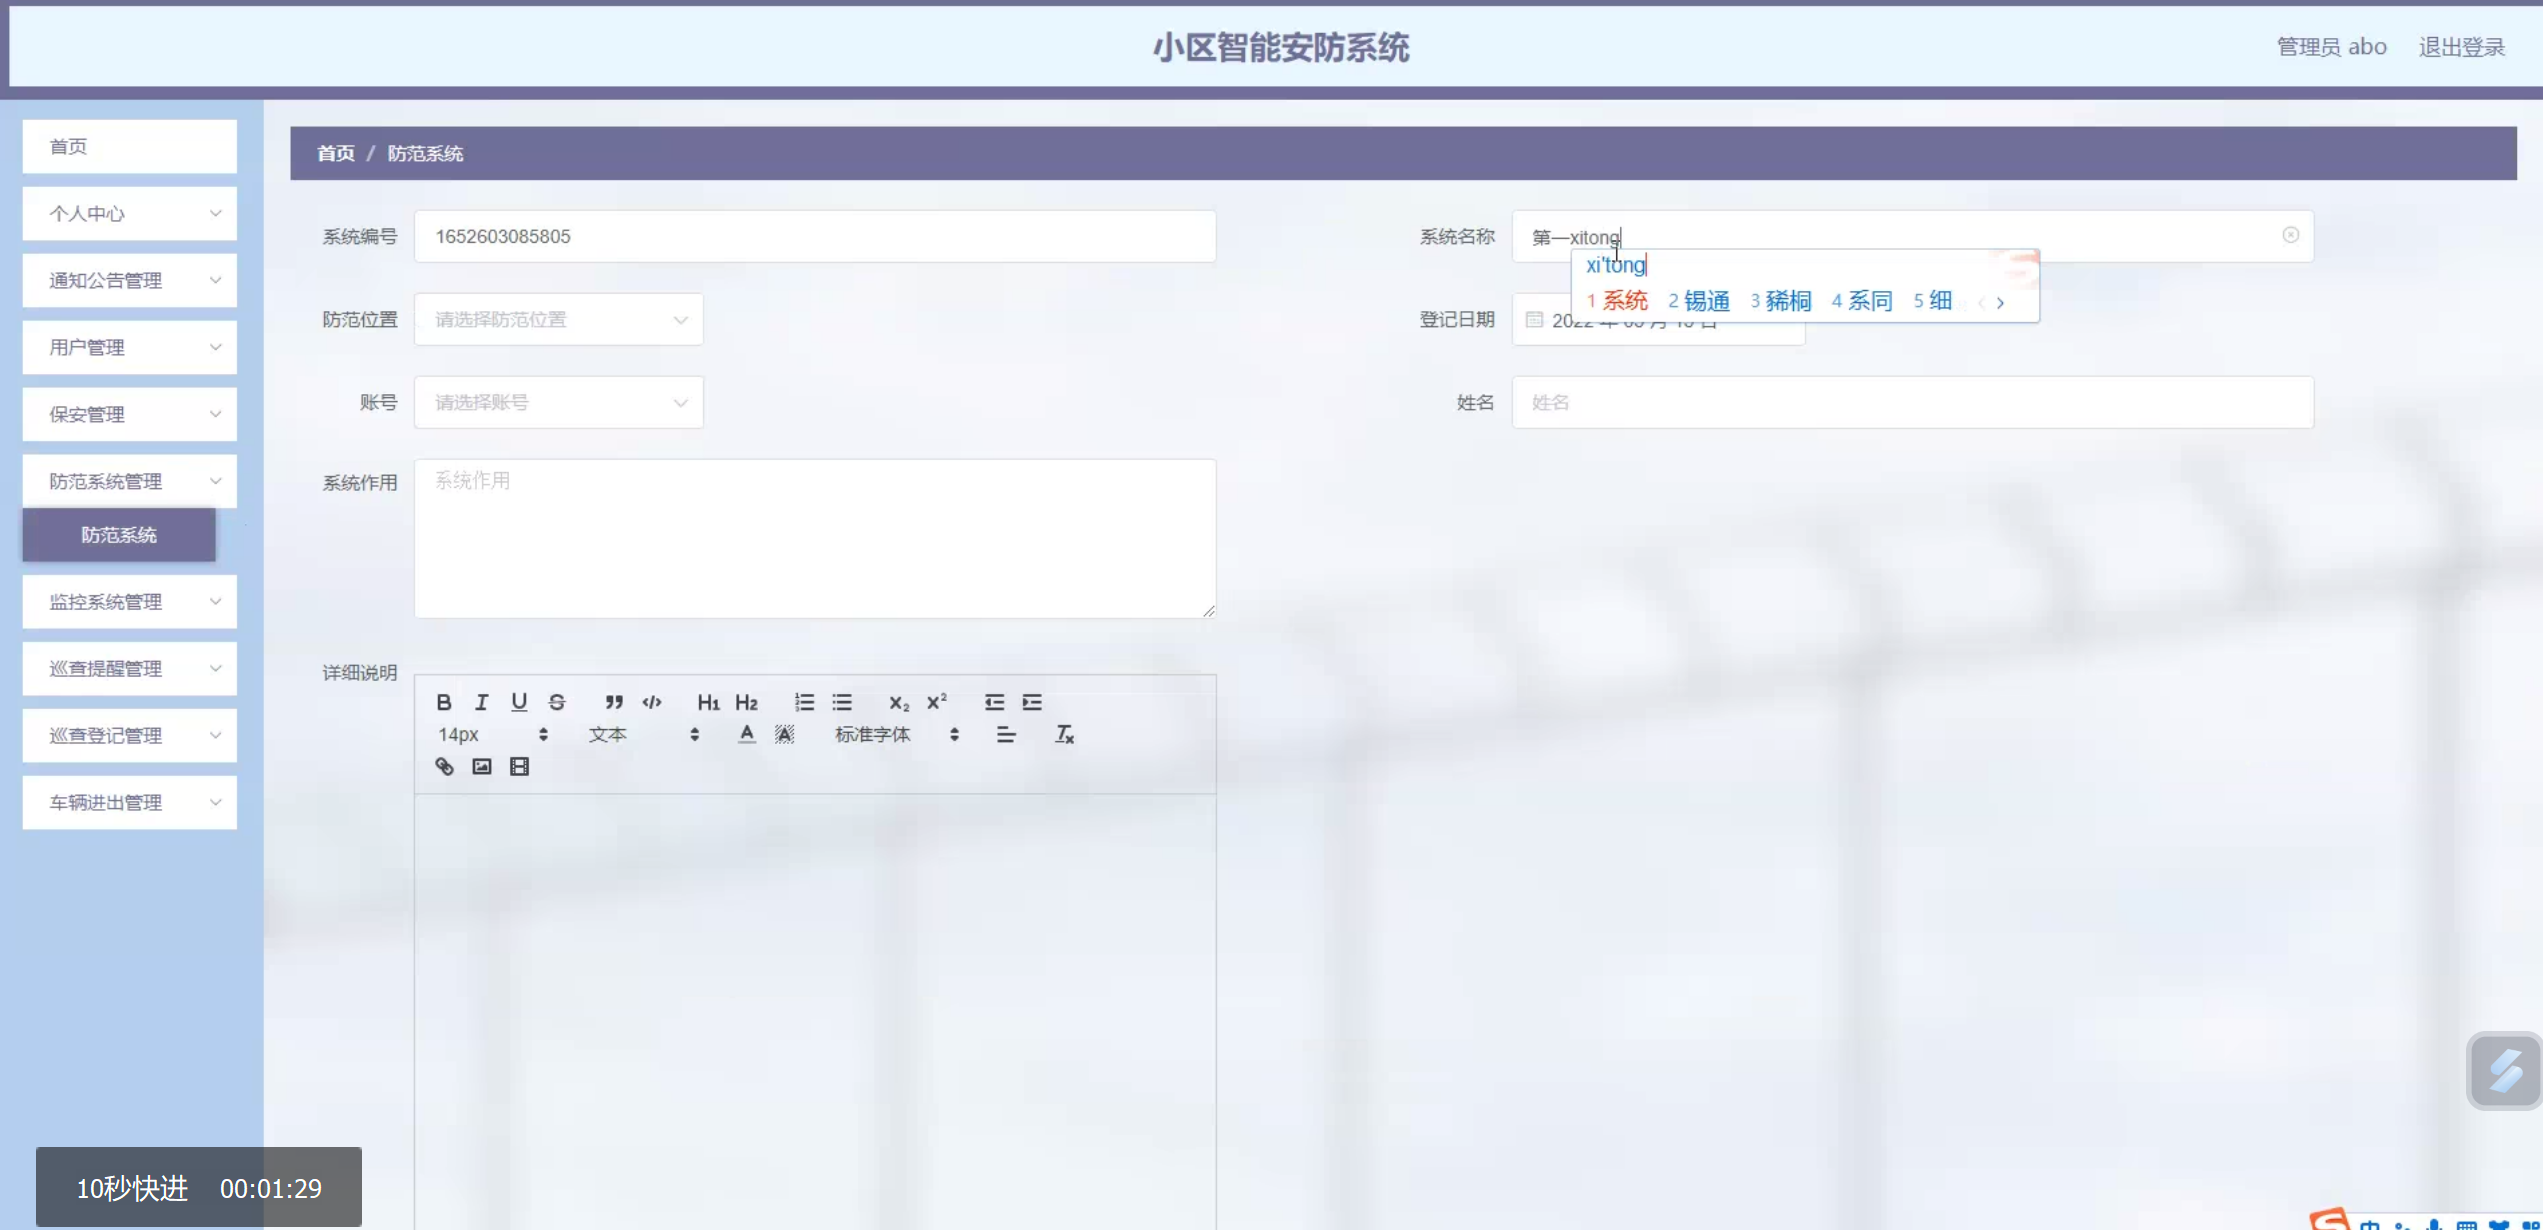The height and width of the screenshot is (1230, 2543).
Task: Open the 首页 sidebar menu item
Action: (130, 147)
